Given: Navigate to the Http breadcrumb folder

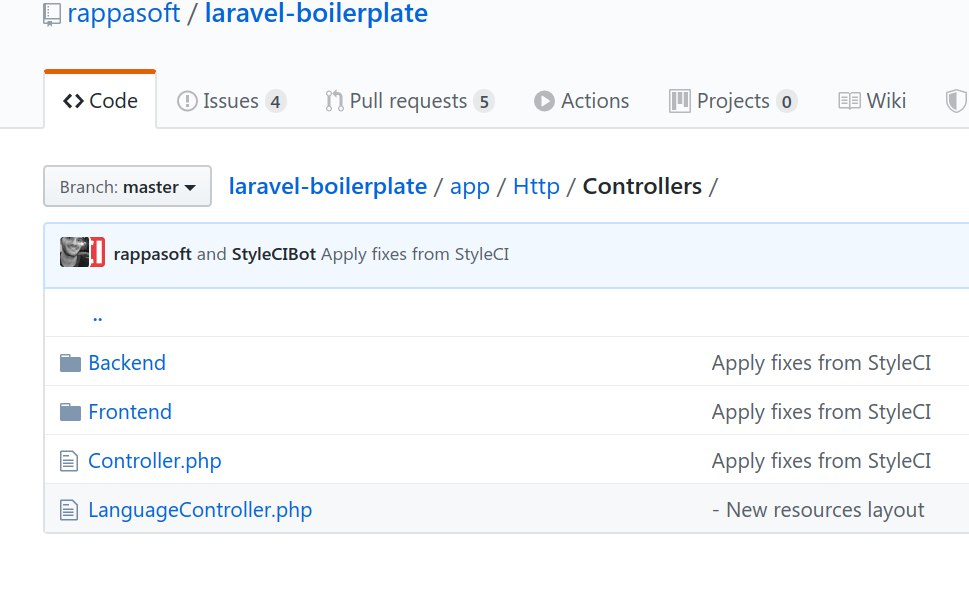Looking at the screenshot, I should click(536, 186).
